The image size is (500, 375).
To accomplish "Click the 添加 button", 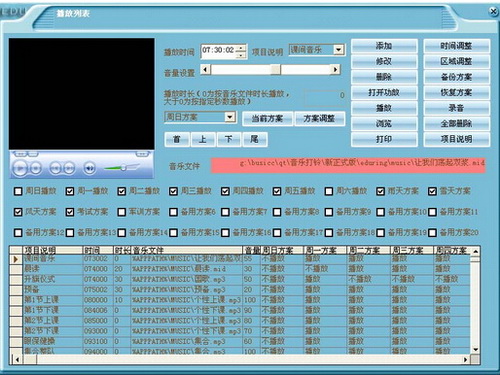I will coord(384,46).
